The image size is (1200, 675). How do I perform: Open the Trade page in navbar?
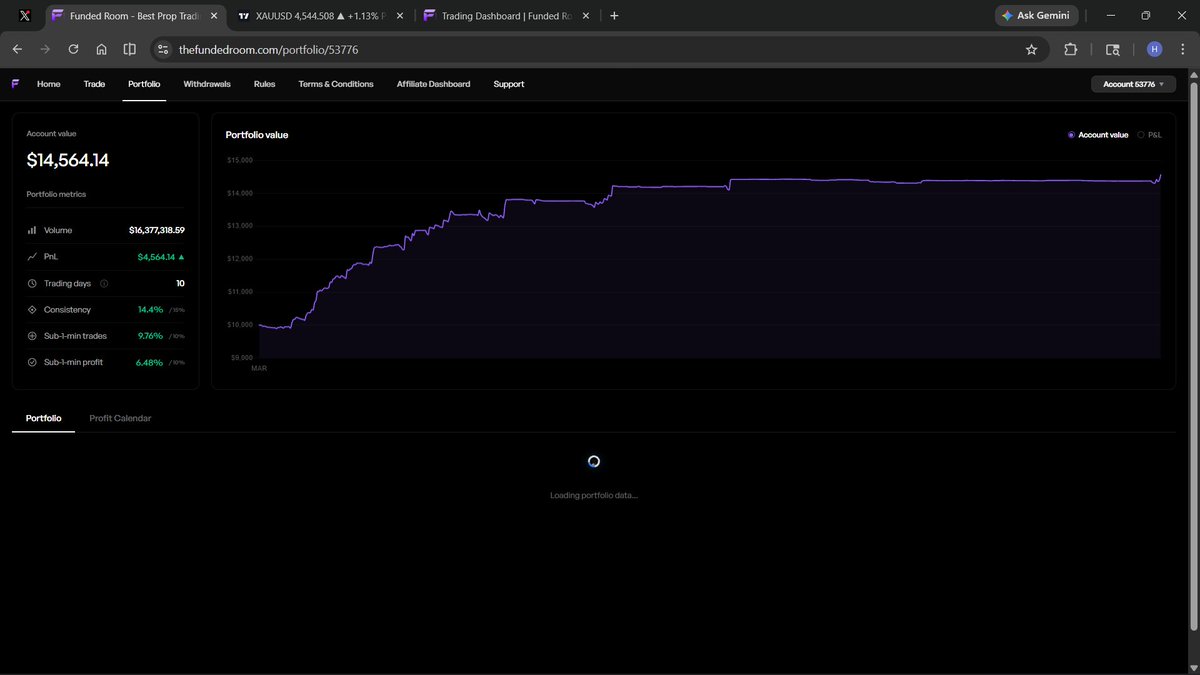click(94, 84)
